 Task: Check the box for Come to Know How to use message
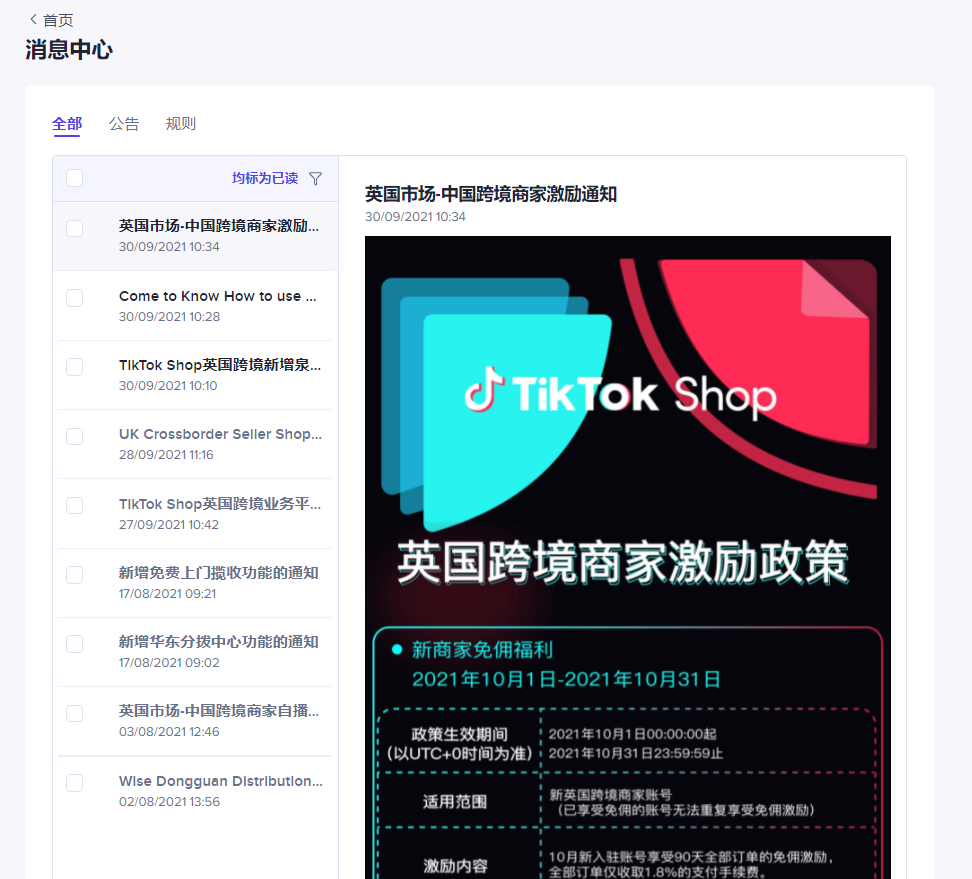74,298
